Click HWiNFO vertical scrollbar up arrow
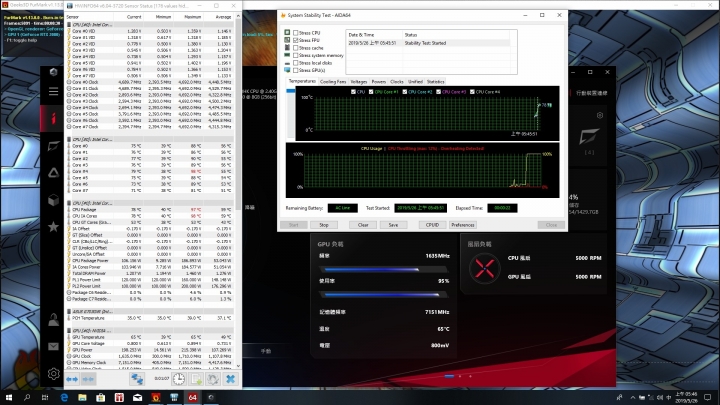720x405 pixels. 238,17
